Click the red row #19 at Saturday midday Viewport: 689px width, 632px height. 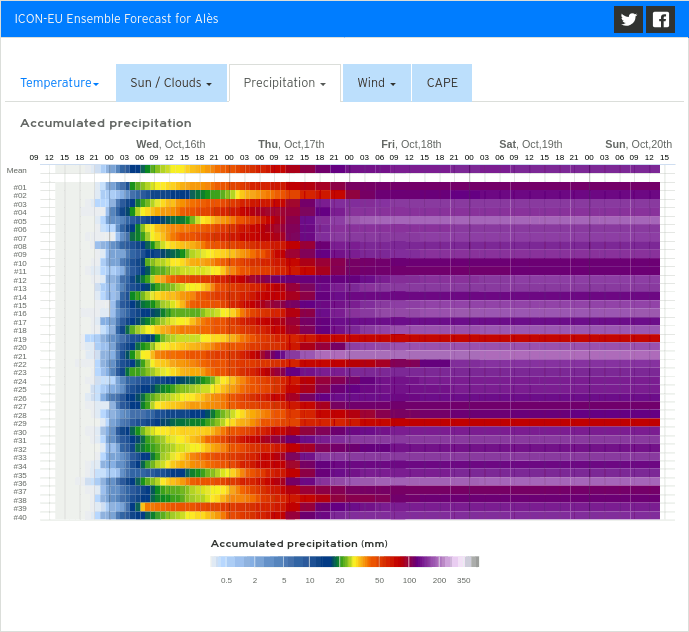[x=529, y=338]
